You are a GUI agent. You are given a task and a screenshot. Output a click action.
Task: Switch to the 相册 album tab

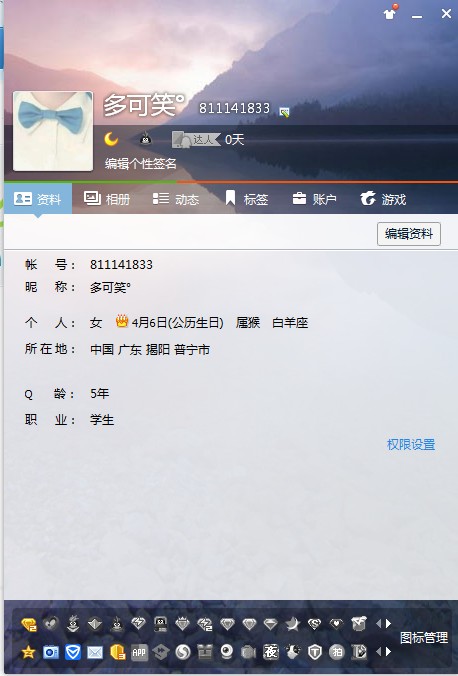click(x=107, y=199)
